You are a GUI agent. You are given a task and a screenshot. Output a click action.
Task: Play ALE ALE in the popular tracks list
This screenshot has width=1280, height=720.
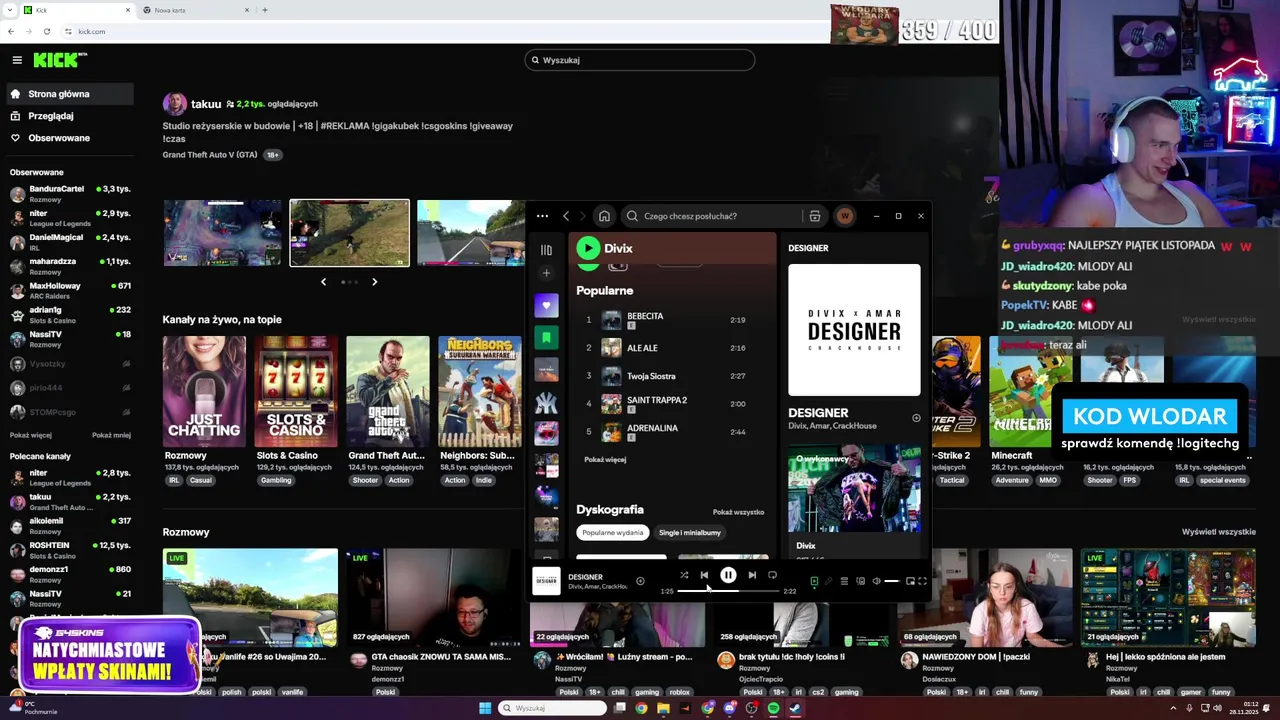point(642,348)
